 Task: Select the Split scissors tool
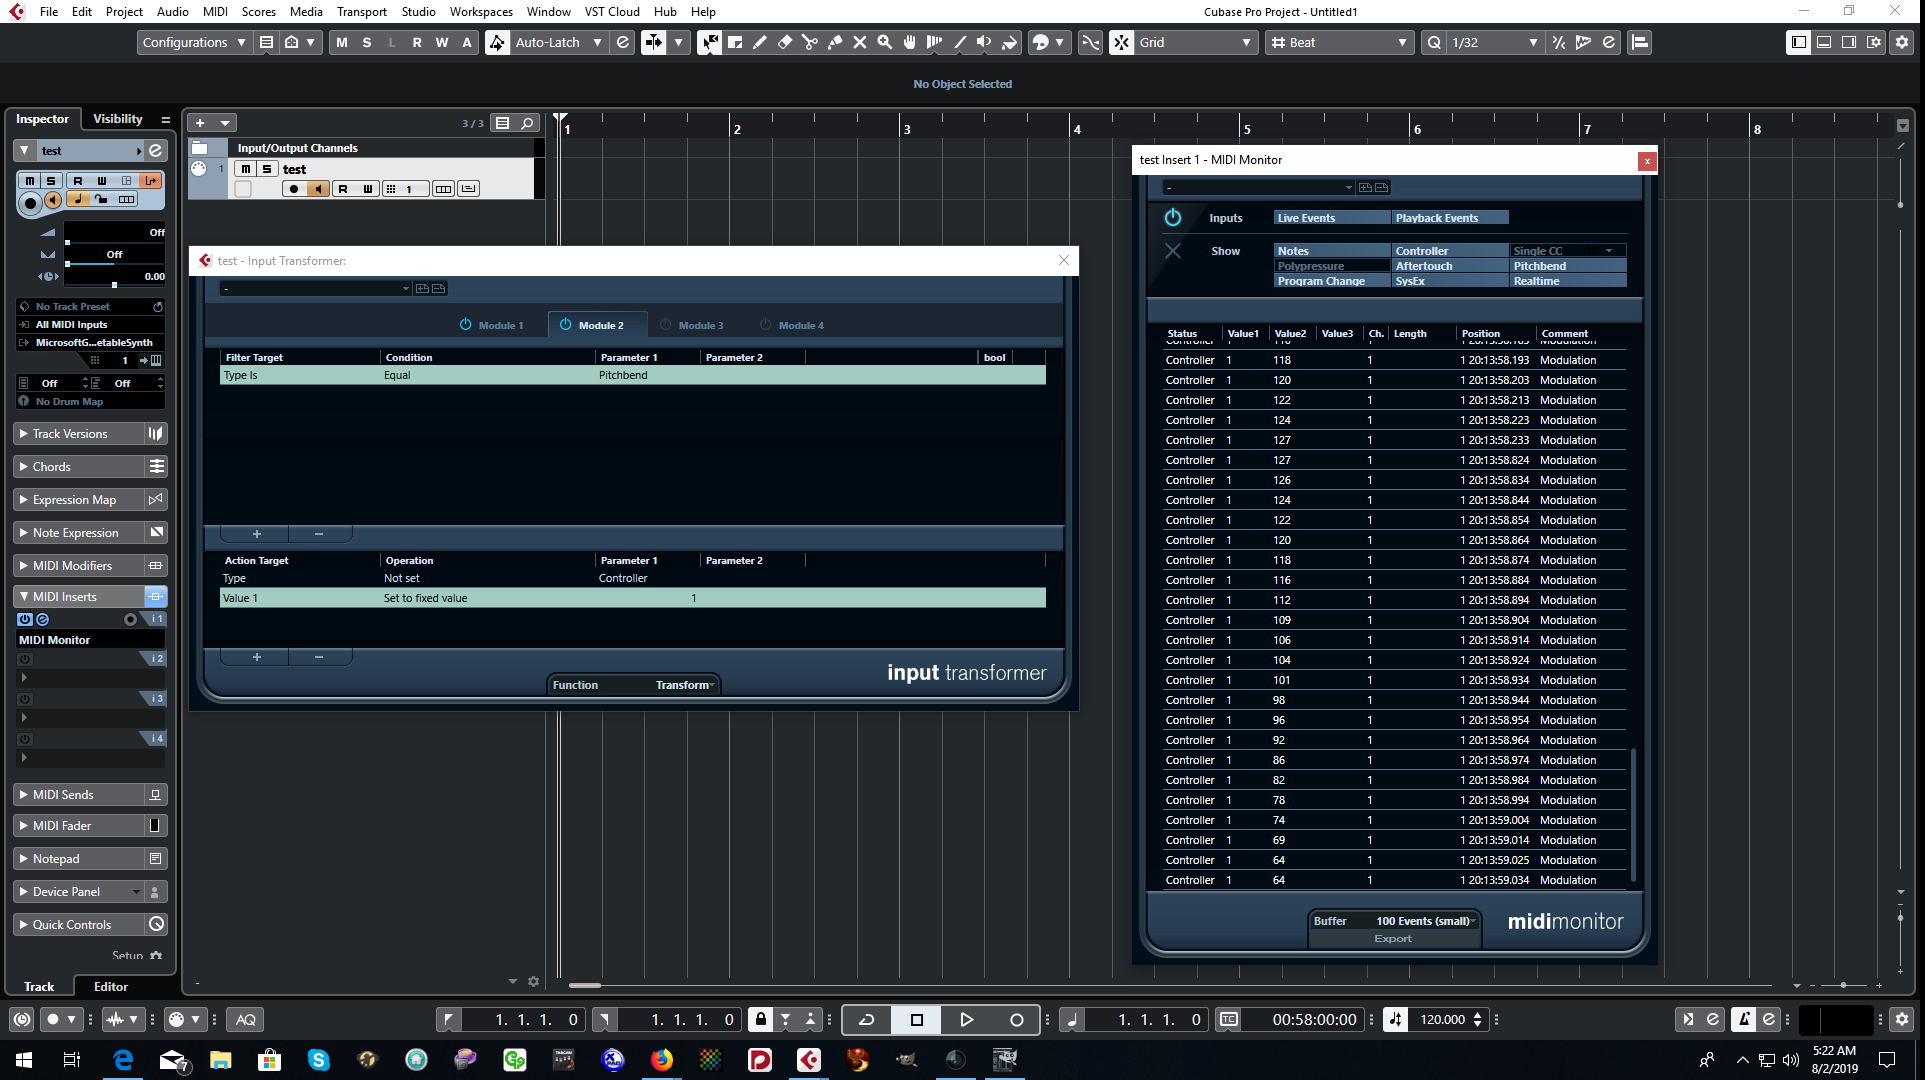(810, 42)
